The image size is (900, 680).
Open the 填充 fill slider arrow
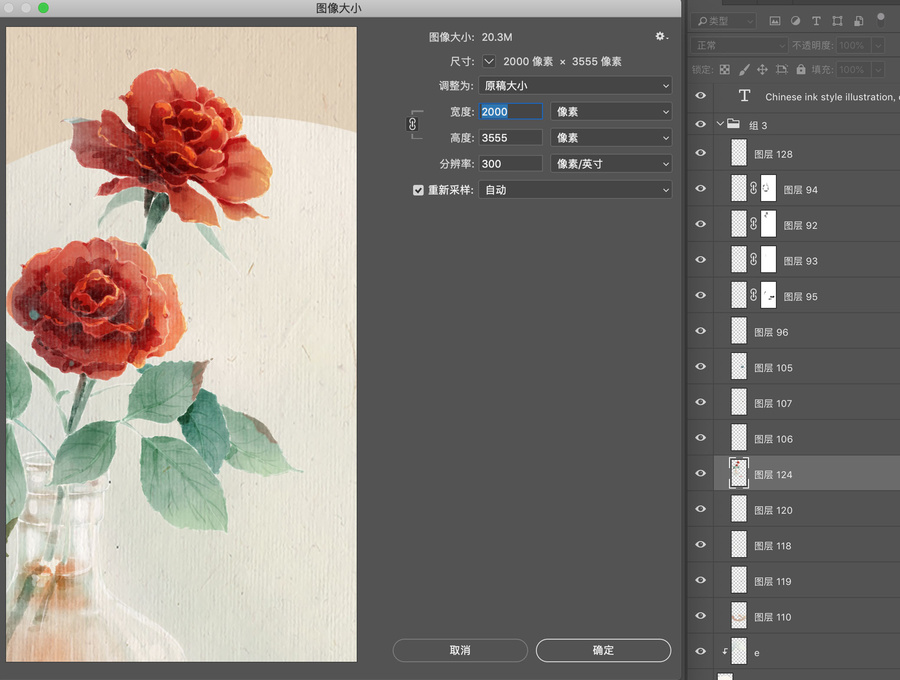pos(878,69)
